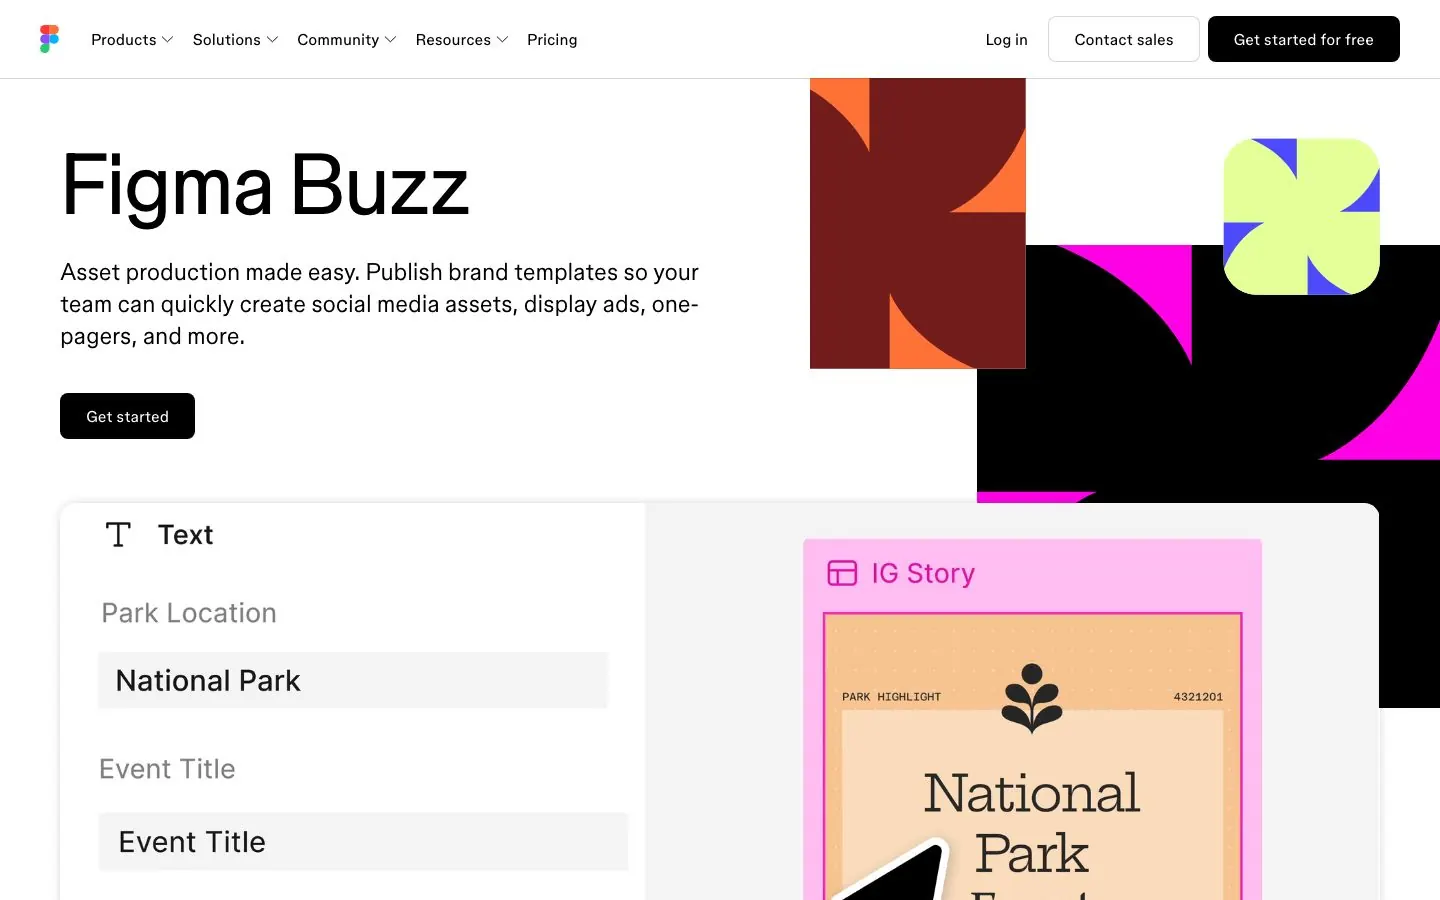Viewport: 1440px width, 900px height.
Task: Click the Text tool T icon
Action: (x=118, y=535)
